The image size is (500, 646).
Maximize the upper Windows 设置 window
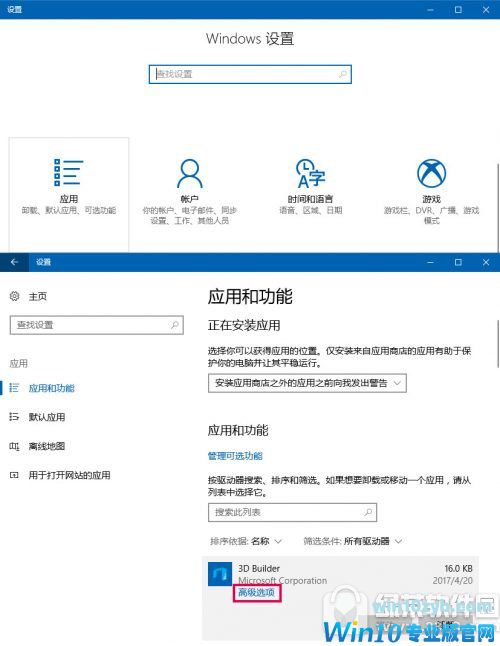click(458, 9)
